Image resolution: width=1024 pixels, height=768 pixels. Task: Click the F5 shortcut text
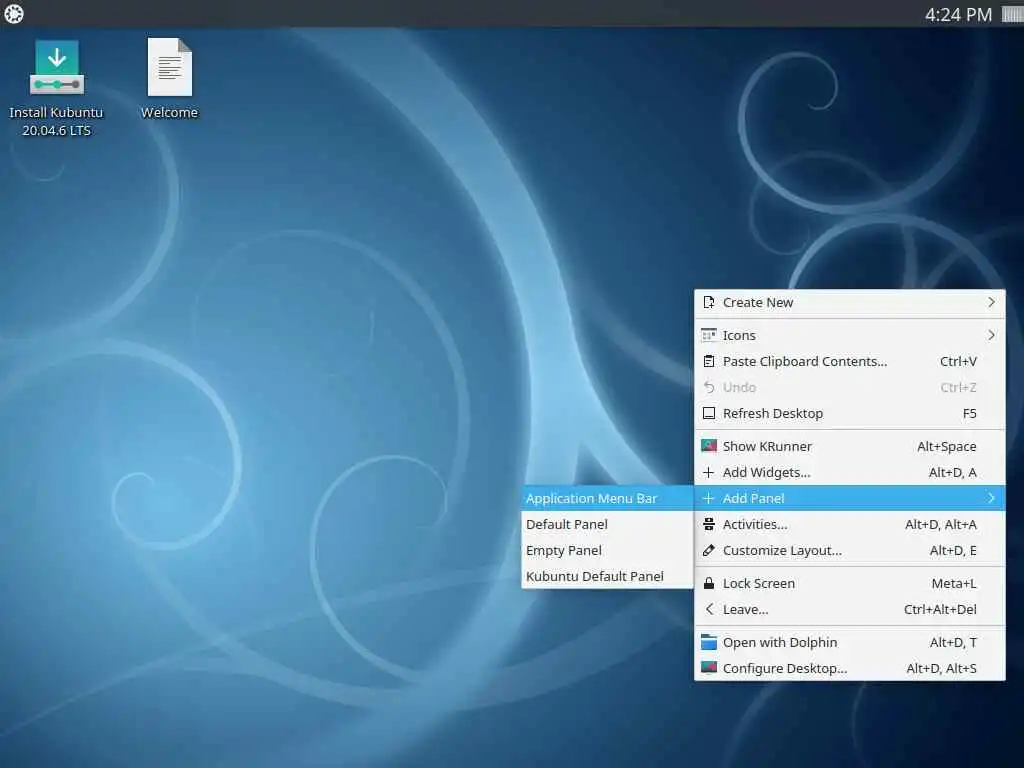coord(970,413)
